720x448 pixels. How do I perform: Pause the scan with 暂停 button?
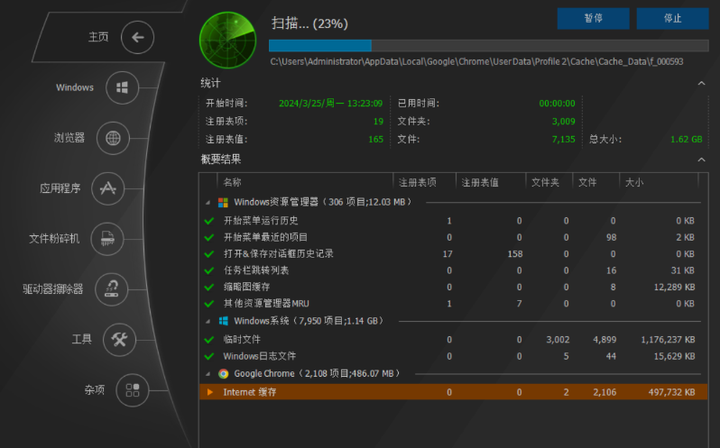pyautogui.click(x=593, y=18)
